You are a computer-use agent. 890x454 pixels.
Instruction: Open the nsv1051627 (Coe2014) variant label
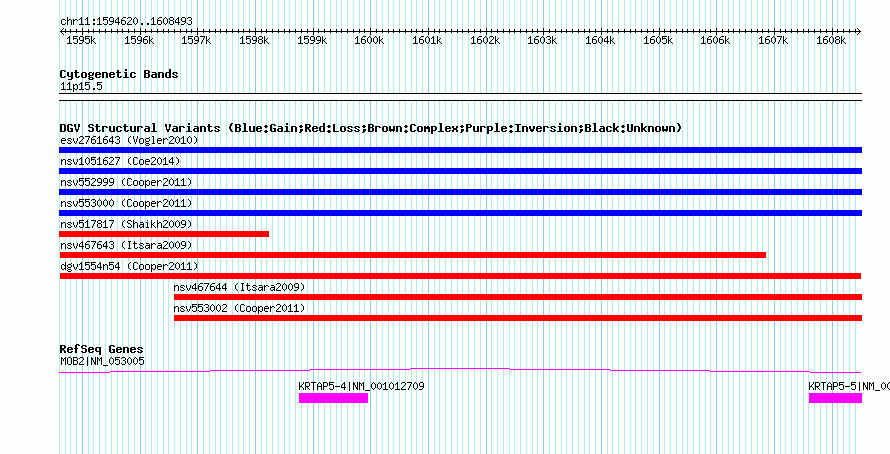coord(120,161)
